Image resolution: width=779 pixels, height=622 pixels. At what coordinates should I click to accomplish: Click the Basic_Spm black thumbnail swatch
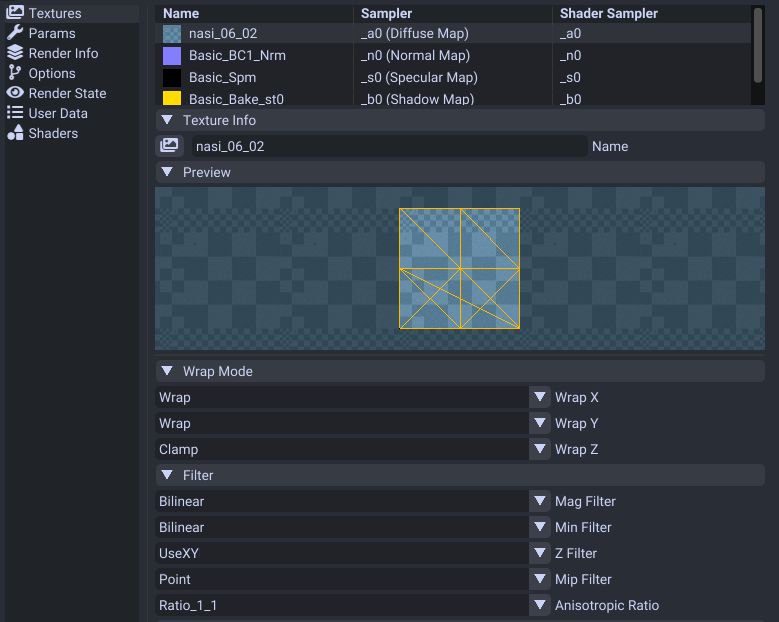[172, 78]
